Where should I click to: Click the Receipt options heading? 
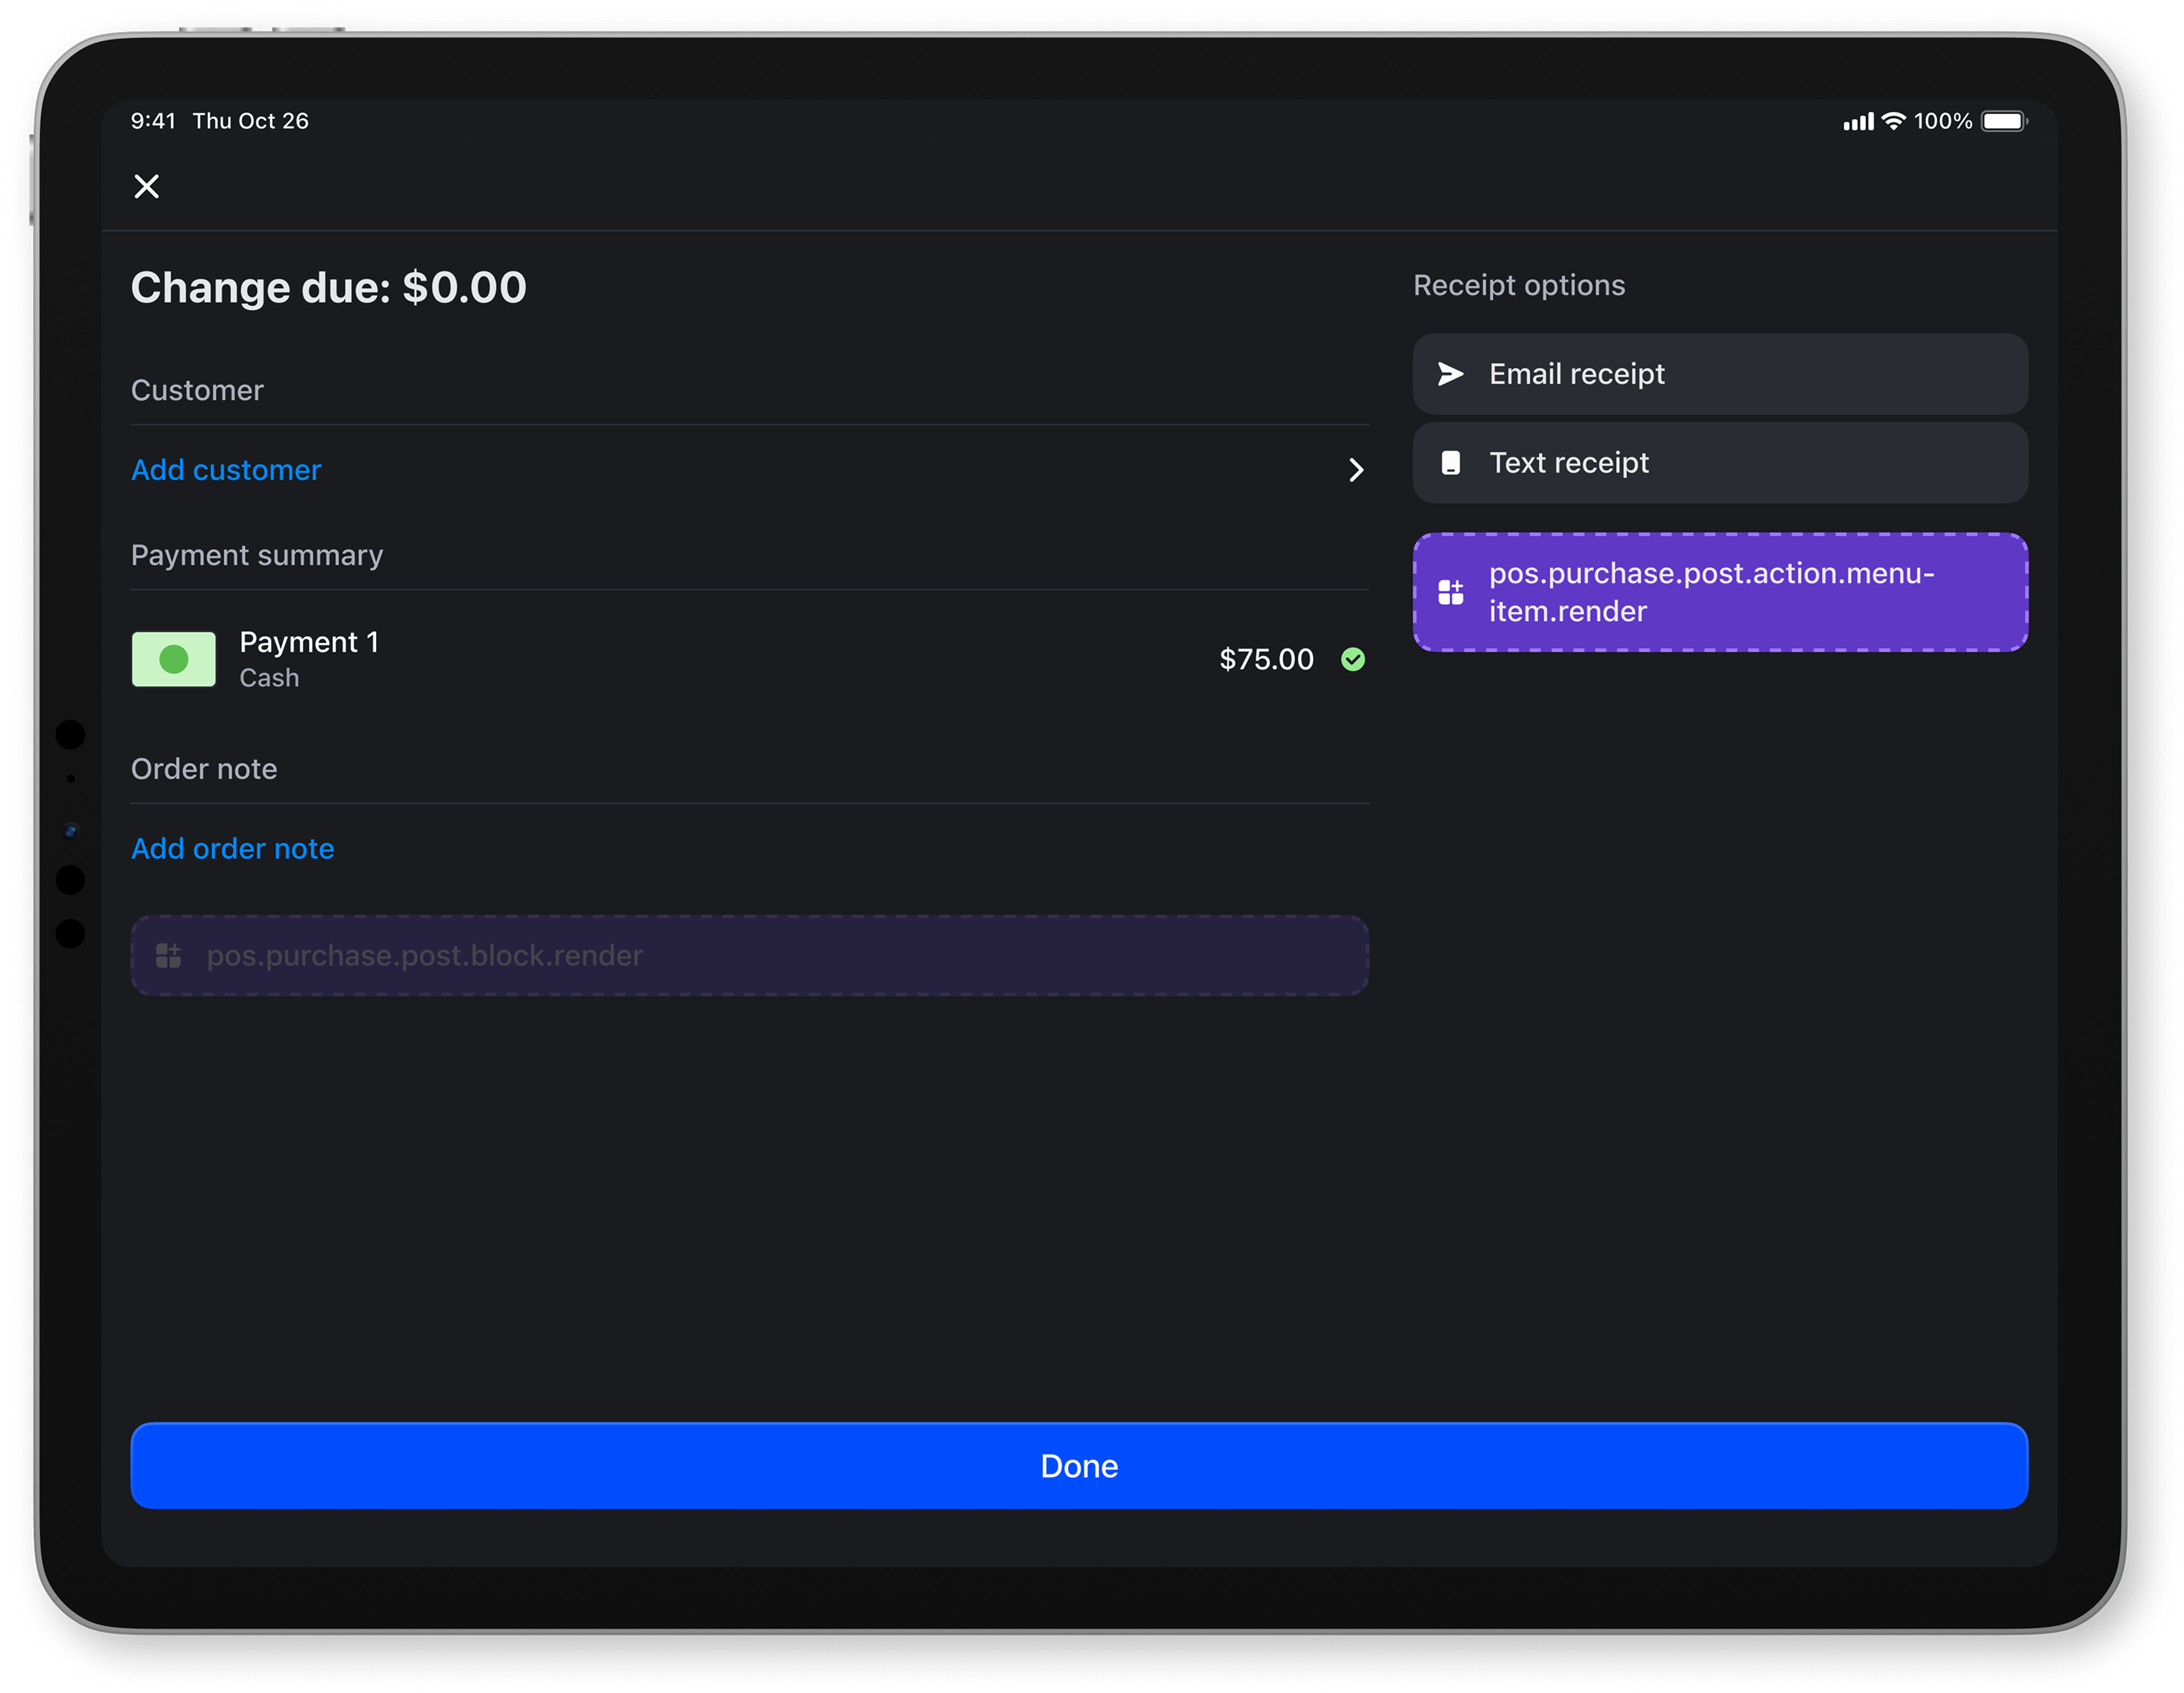click(x=1519, y=286)
